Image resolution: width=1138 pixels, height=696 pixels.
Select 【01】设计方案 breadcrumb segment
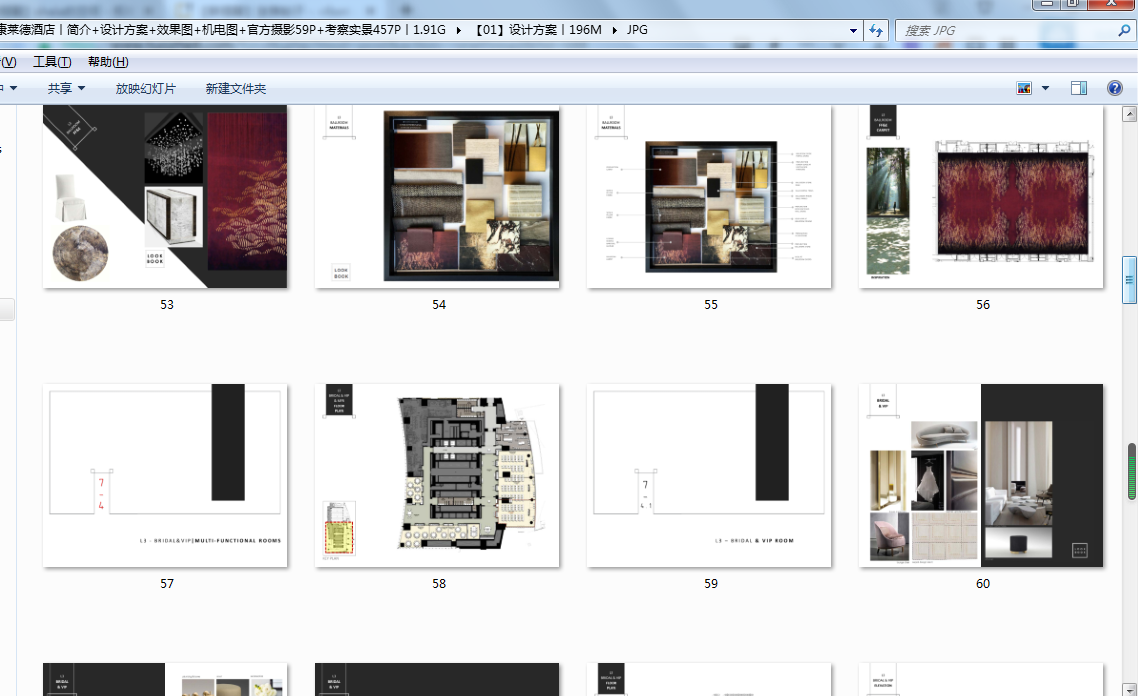[x=539, y=30]
